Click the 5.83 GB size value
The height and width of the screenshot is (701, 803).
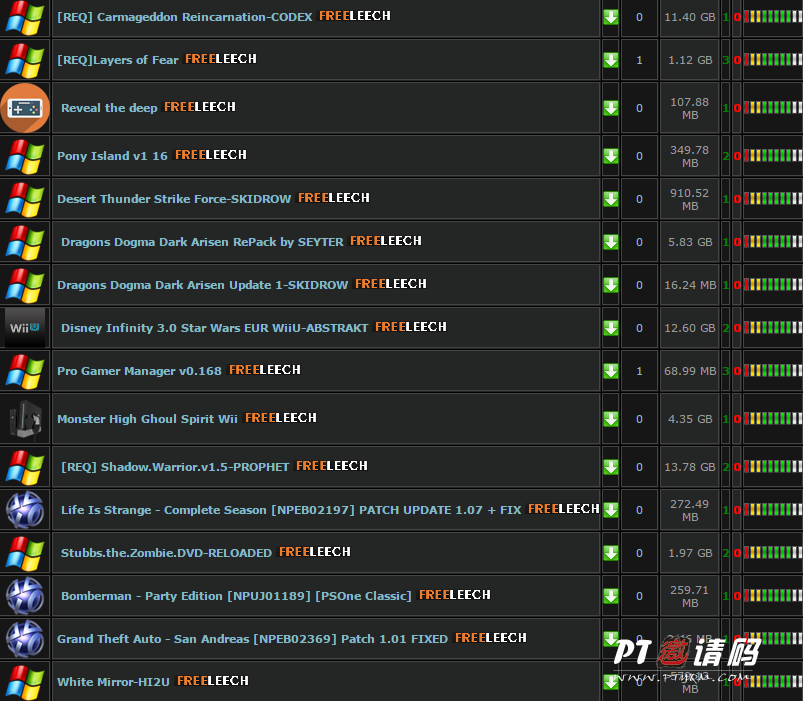tap(690, 242)
